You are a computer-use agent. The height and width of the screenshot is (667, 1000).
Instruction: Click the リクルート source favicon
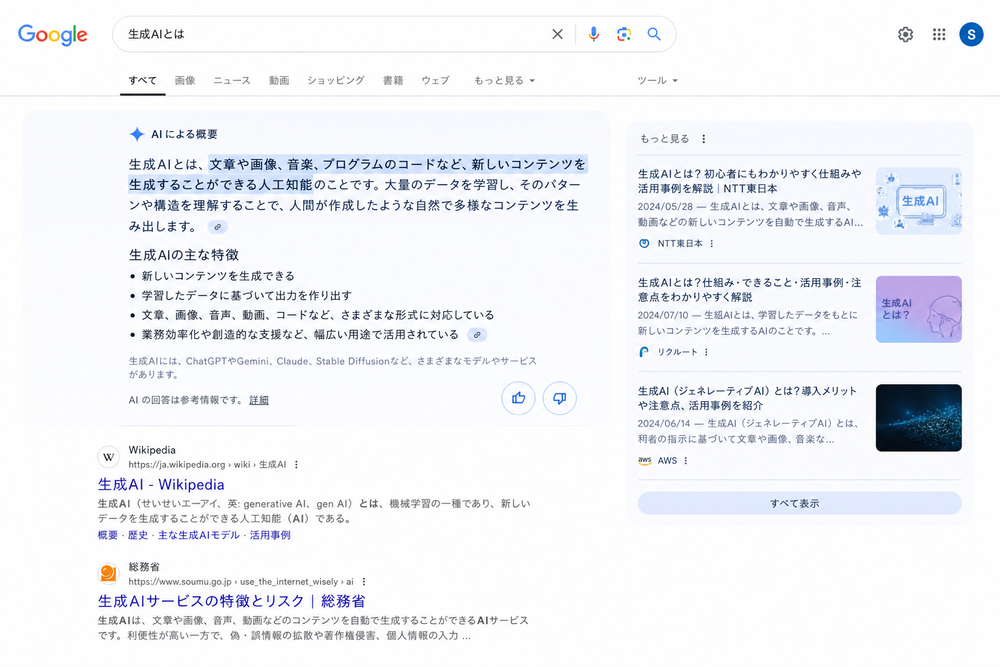coord(644,352)
